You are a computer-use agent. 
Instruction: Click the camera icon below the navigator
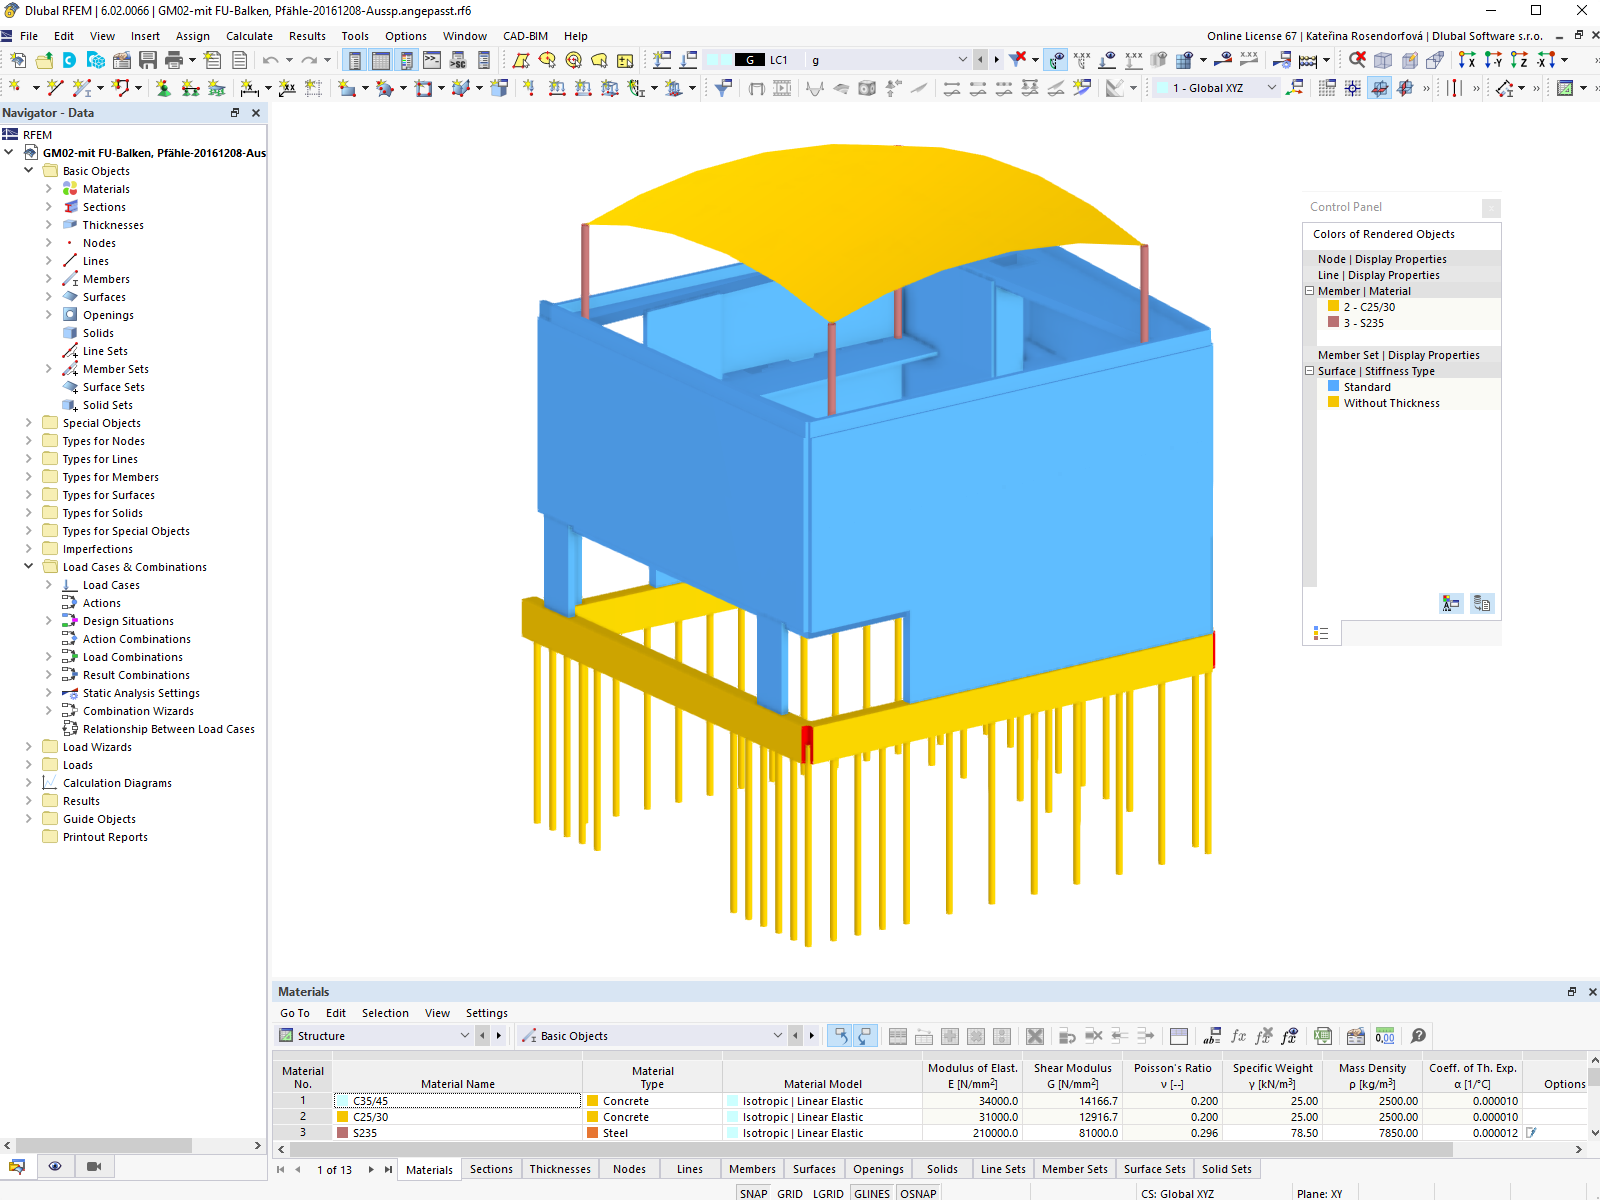(x=94, y=1166)
